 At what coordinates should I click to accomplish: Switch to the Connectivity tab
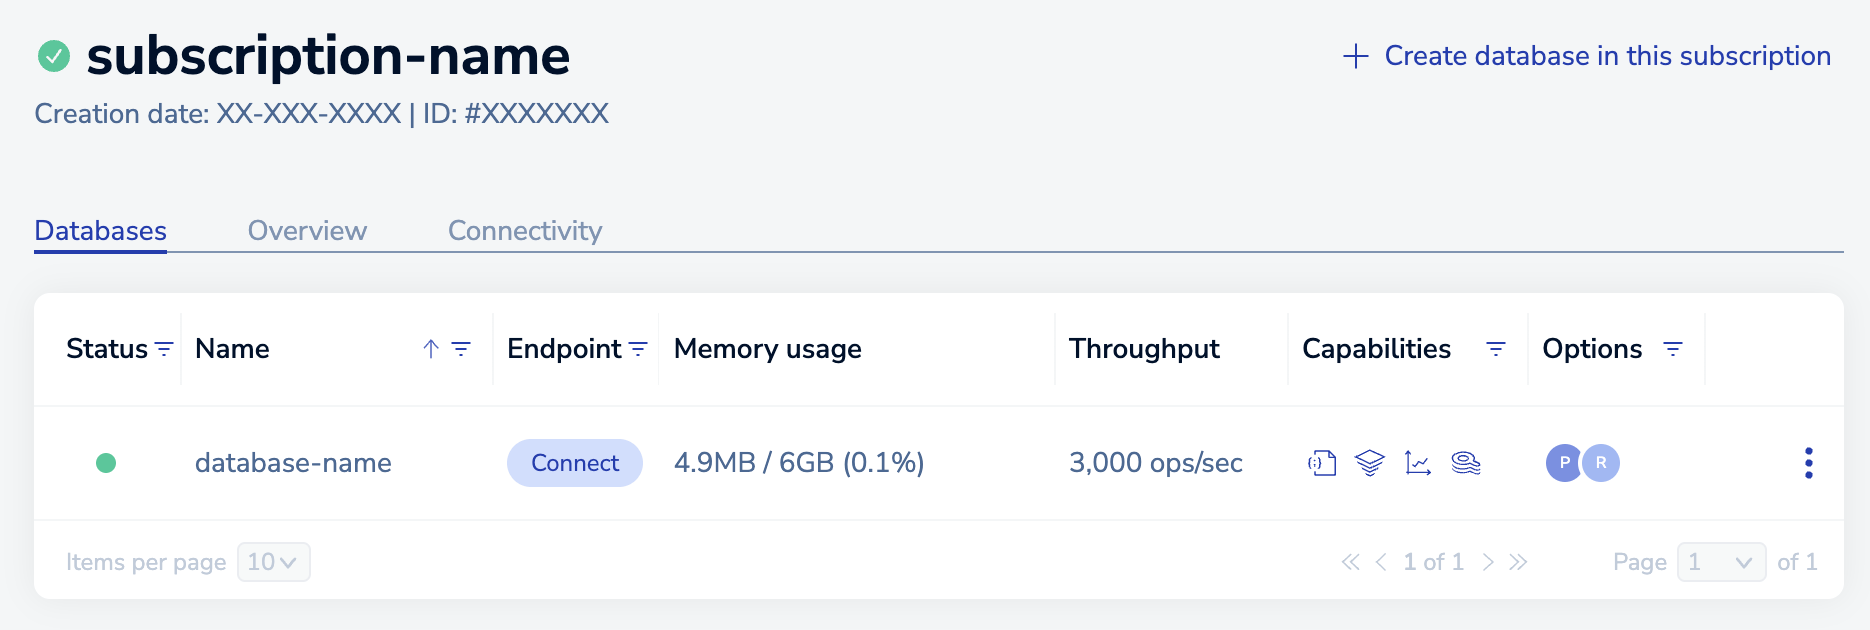click(x=525, y=231)
